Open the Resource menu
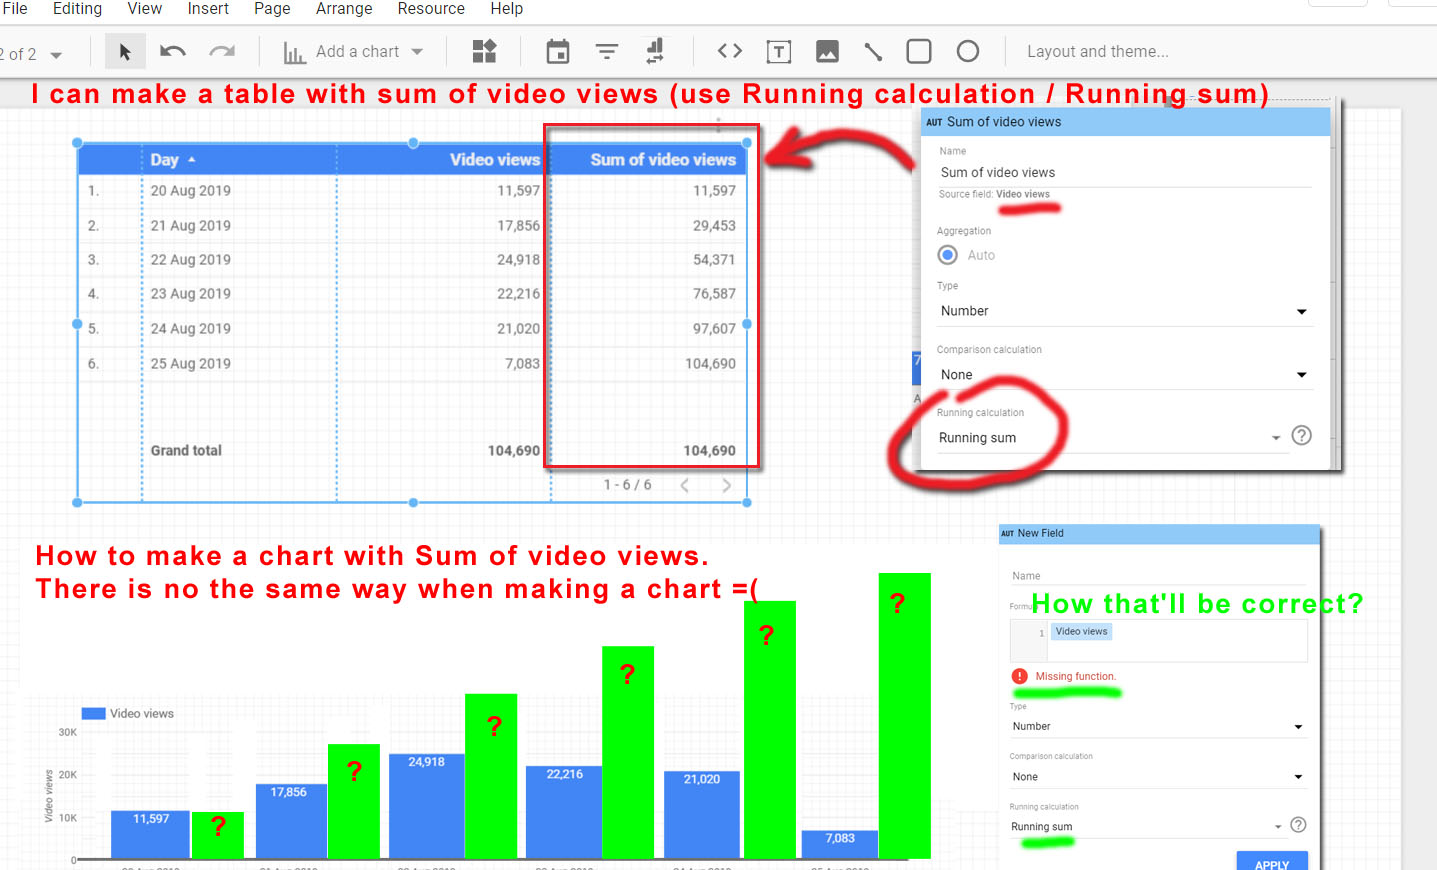1437x870 pixels. point(431,9)
